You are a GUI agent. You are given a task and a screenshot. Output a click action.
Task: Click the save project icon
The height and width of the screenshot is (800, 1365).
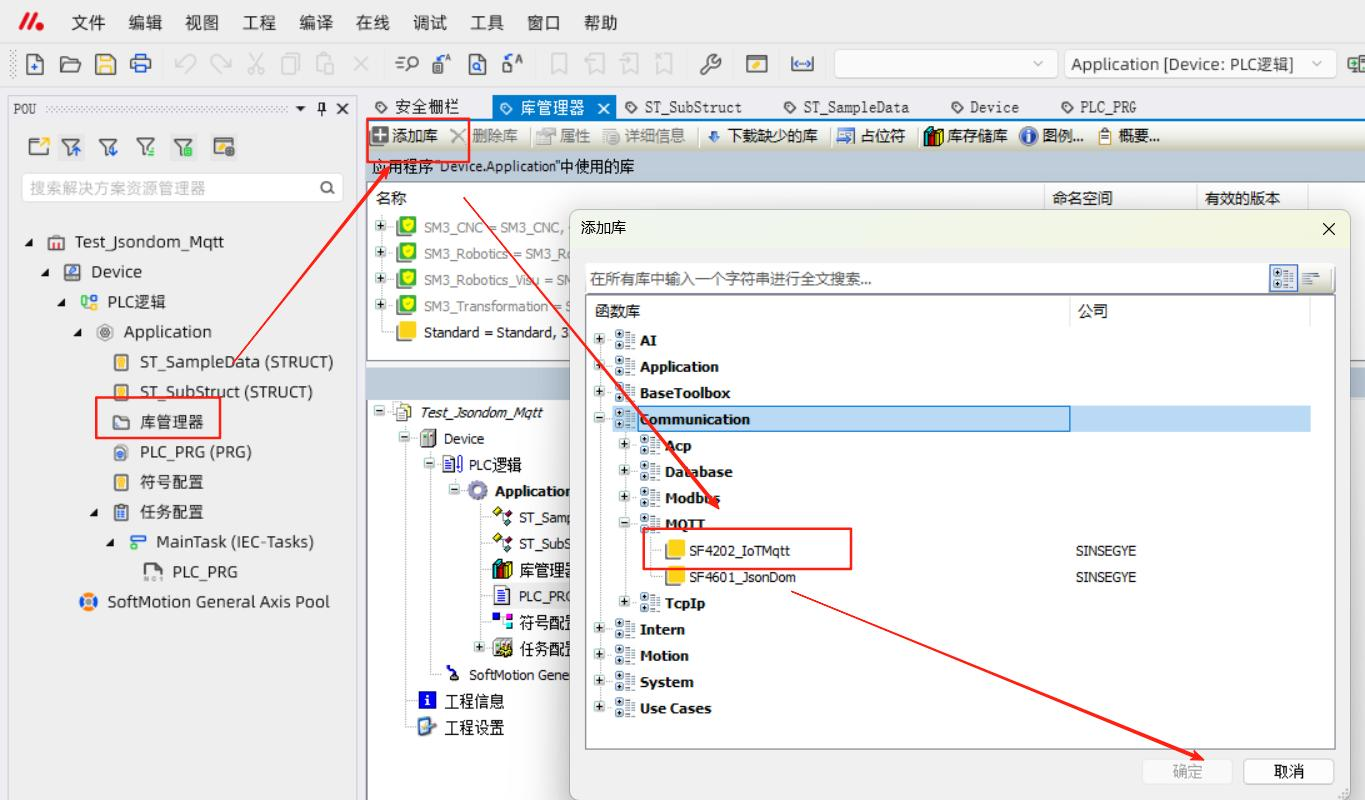105,64
